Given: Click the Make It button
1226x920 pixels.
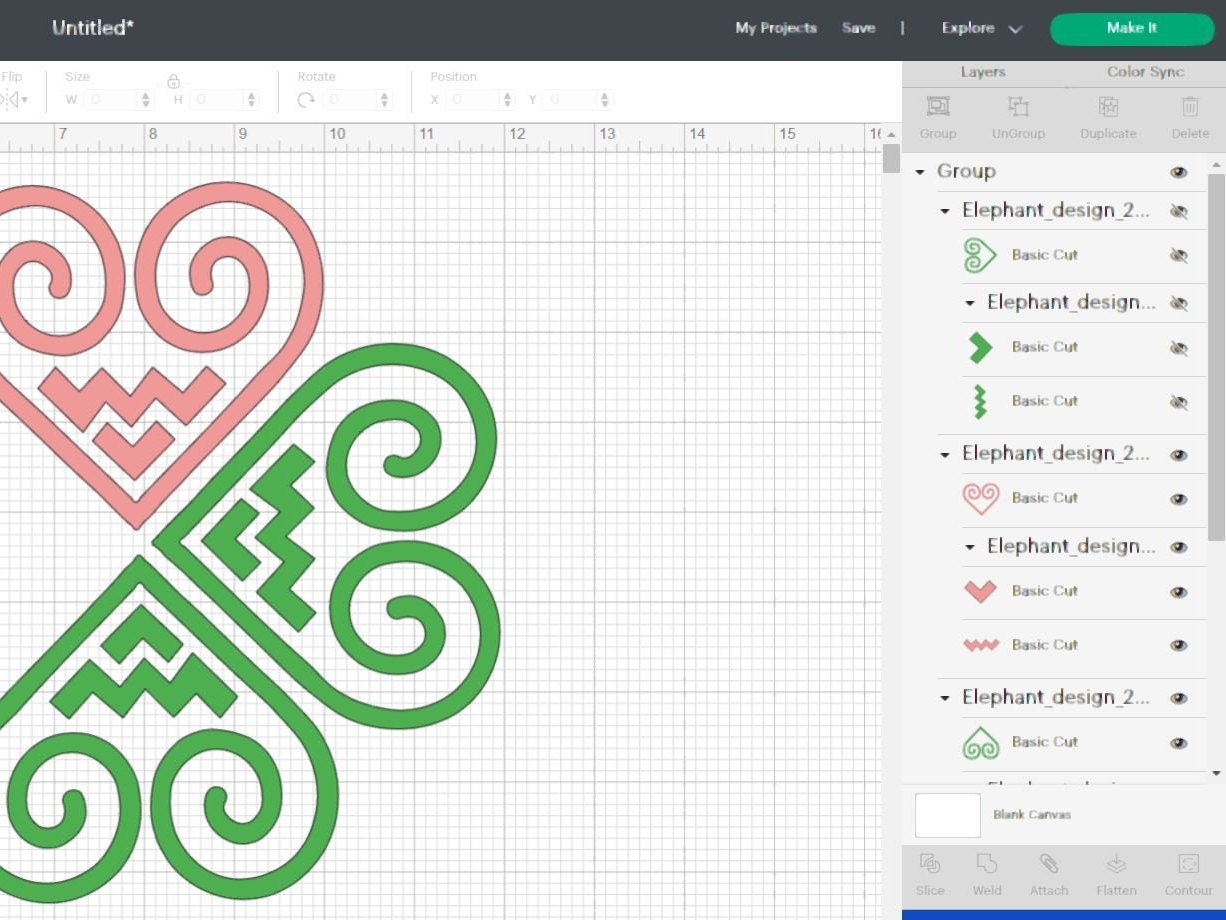Looking at the screenshot, I should click(1131, 28).
